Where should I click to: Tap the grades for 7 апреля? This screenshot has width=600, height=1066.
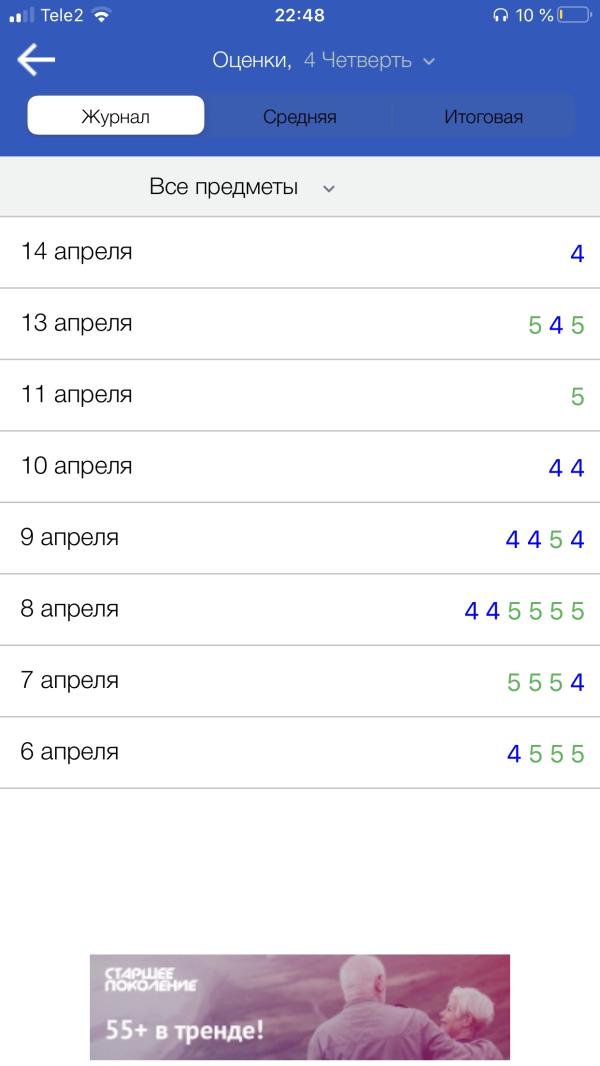point(546,682)
